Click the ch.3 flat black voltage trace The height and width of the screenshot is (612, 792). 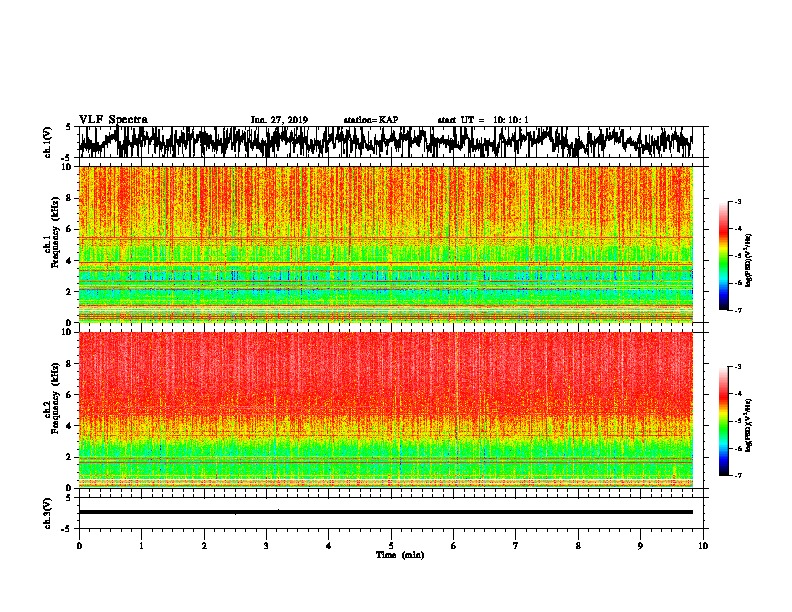386,512
